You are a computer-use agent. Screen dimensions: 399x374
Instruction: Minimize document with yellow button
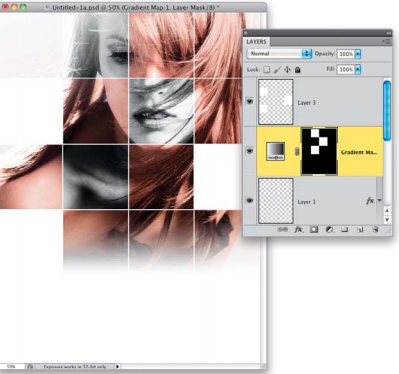pos(14,7)
